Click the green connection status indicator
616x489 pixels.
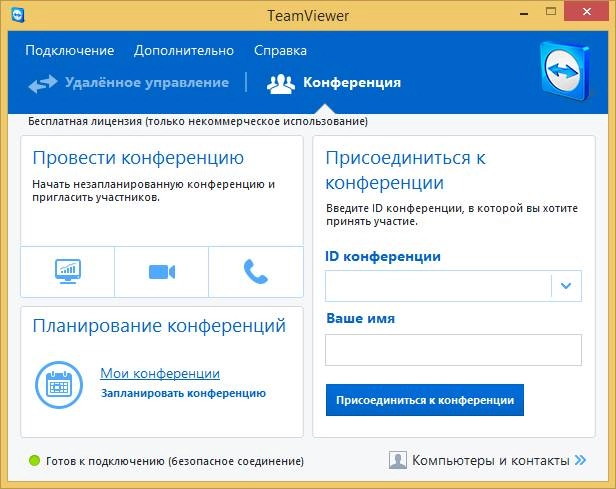[35, 460]
